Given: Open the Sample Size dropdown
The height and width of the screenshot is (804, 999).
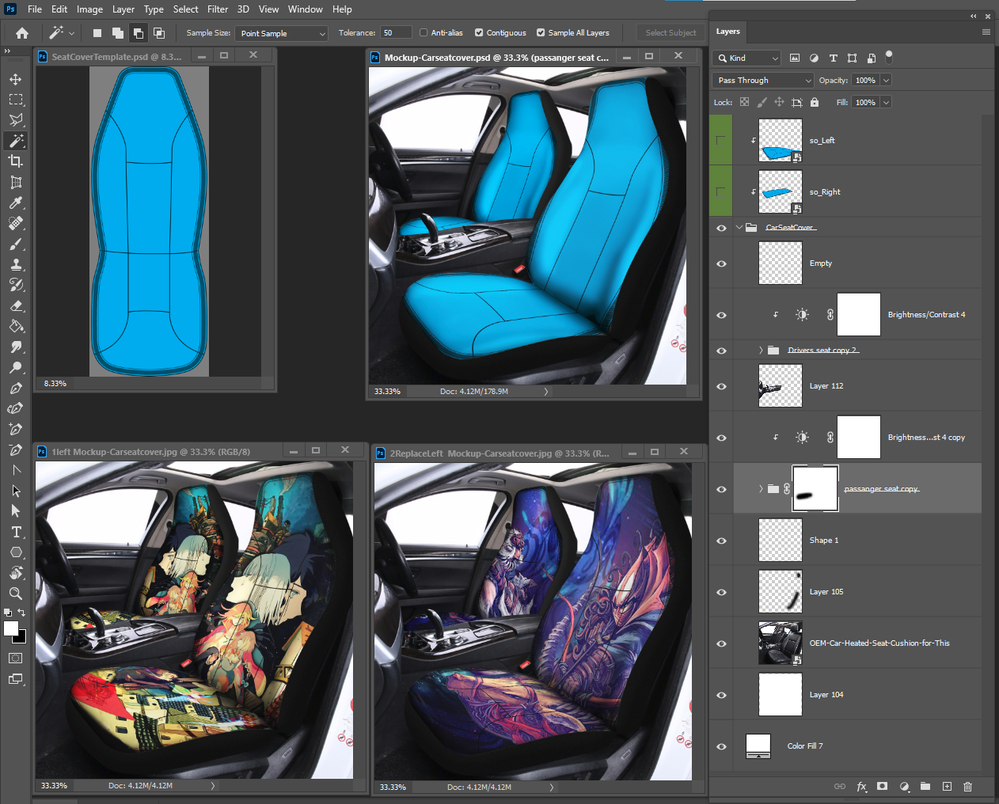Looking at the screenshot, I should 281,33.
